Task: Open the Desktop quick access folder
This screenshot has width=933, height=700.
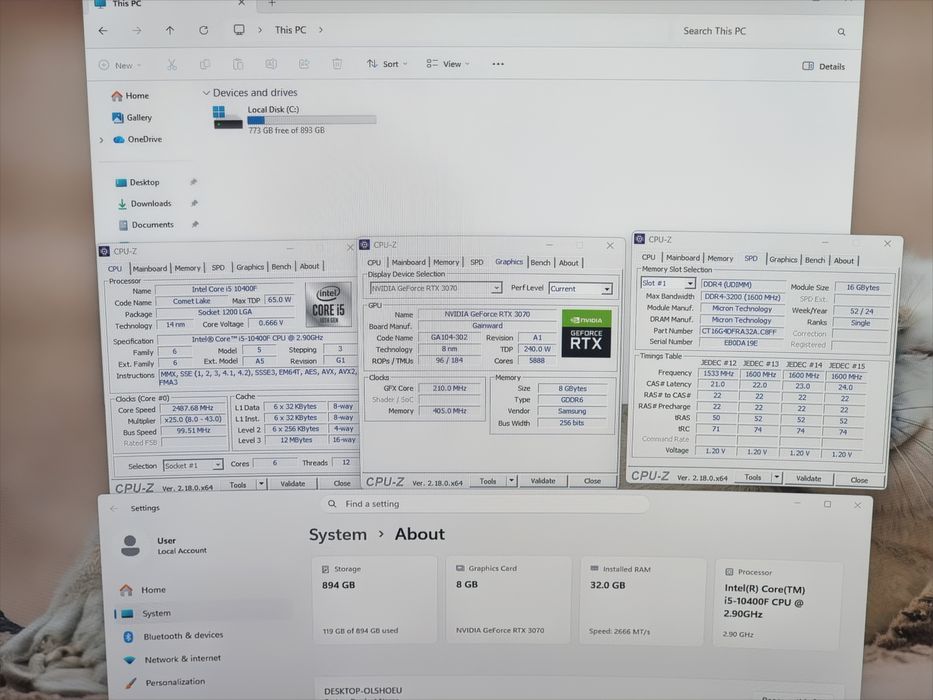Action: pyautogui.click(x=137, y=182)
